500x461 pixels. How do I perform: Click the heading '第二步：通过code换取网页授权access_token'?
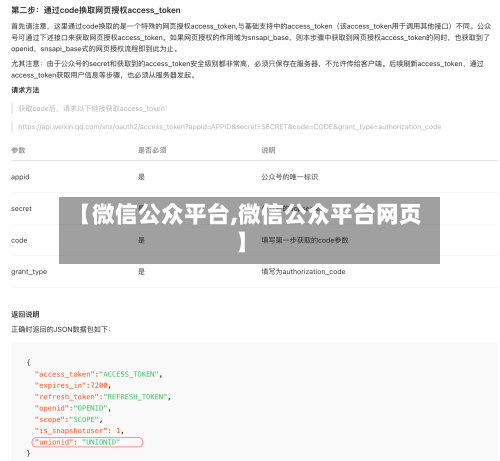point(96,10)
